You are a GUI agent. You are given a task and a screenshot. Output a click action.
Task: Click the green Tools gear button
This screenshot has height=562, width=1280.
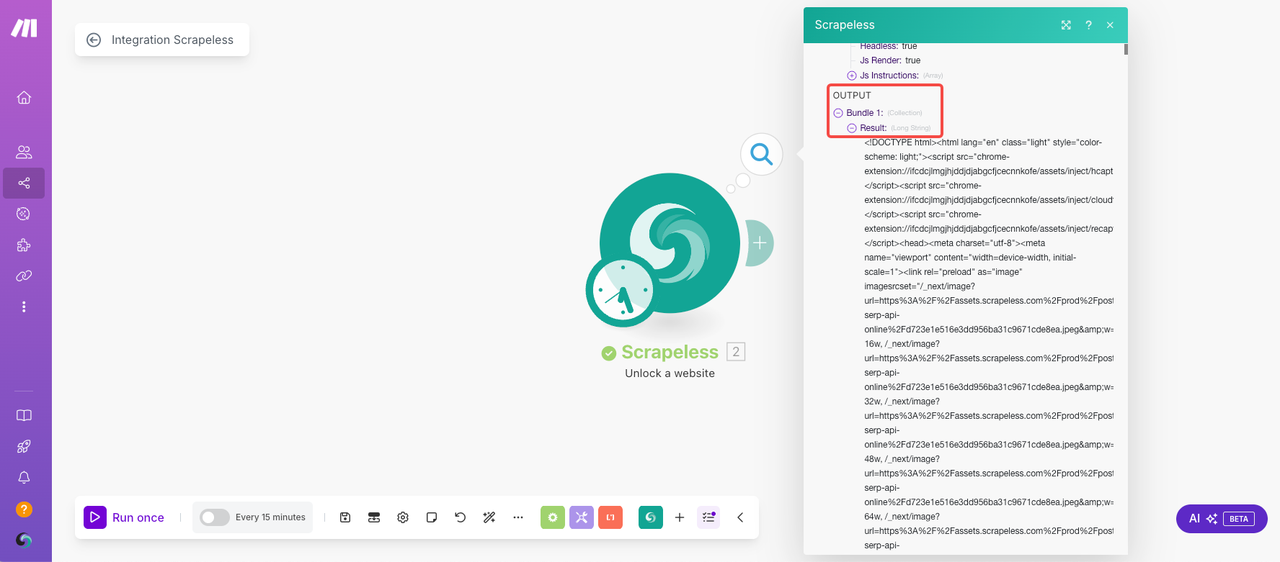pyautogui.click(x=553, y=517)
